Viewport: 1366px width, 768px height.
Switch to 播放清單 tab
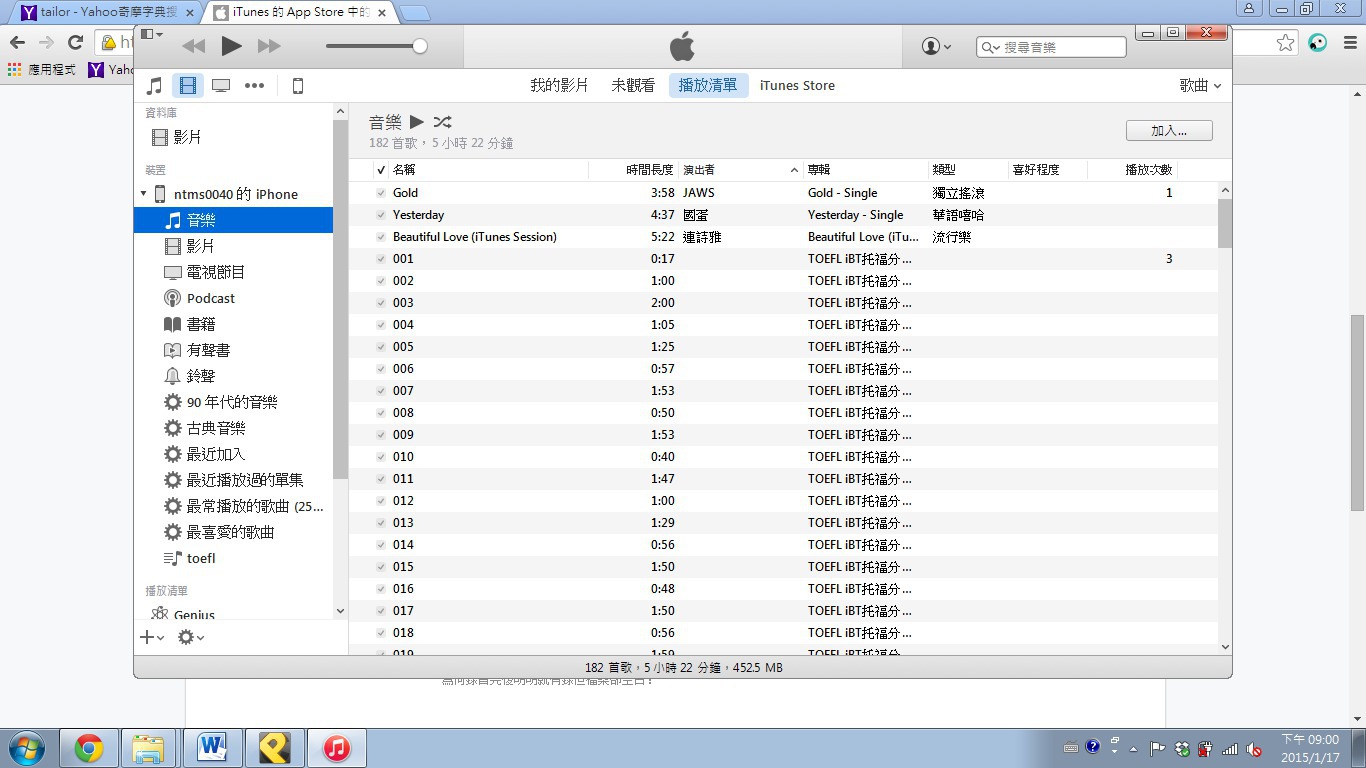click(708, 85)
